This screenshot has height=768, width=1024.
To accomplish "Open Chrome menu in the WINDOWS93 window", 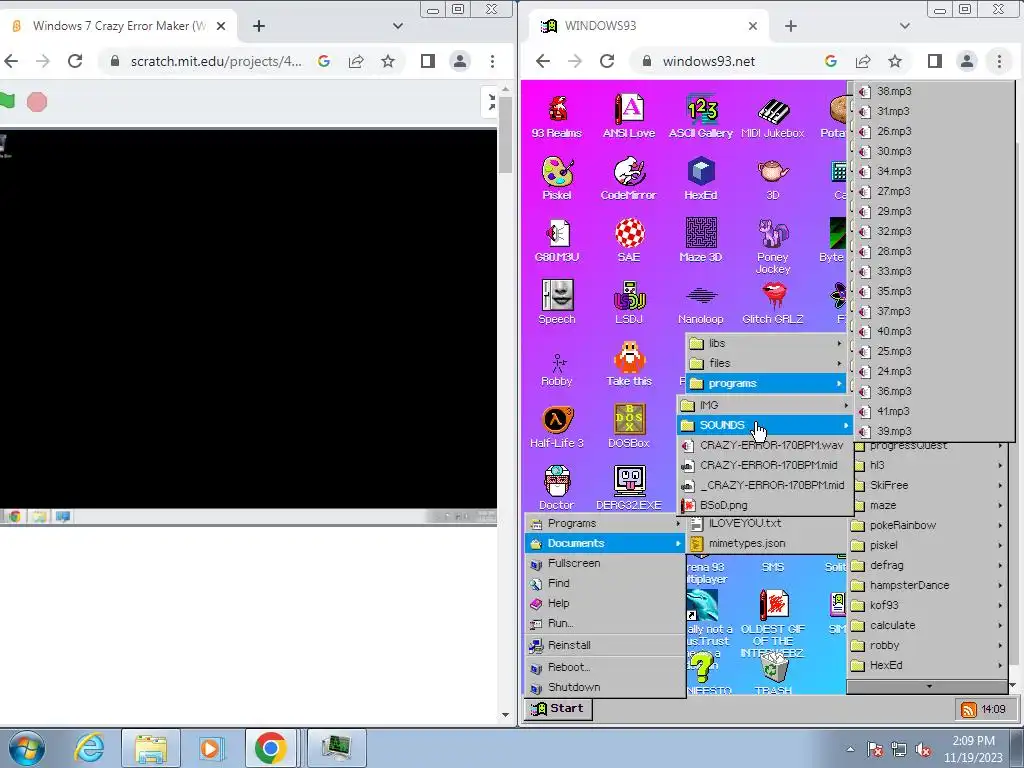I will [x=999, y=61].
